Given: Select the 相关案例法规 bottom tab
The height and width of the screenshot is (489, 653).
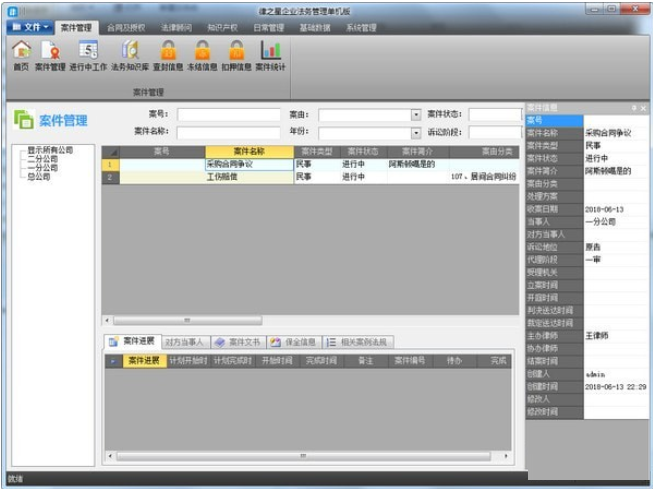Looking at the screenshot, I should pos(357,342).
